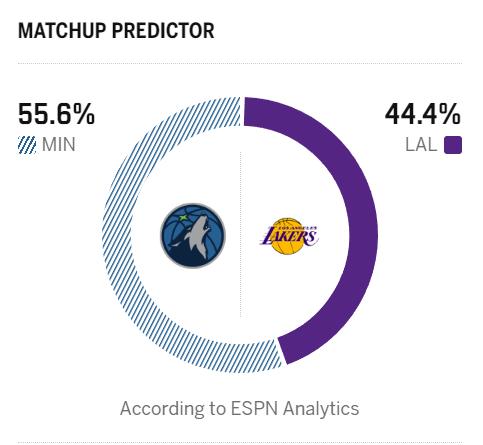Click the word Analytics in the caption
Viewport: 483px width, 445px height.
click(x=321, y=408)
